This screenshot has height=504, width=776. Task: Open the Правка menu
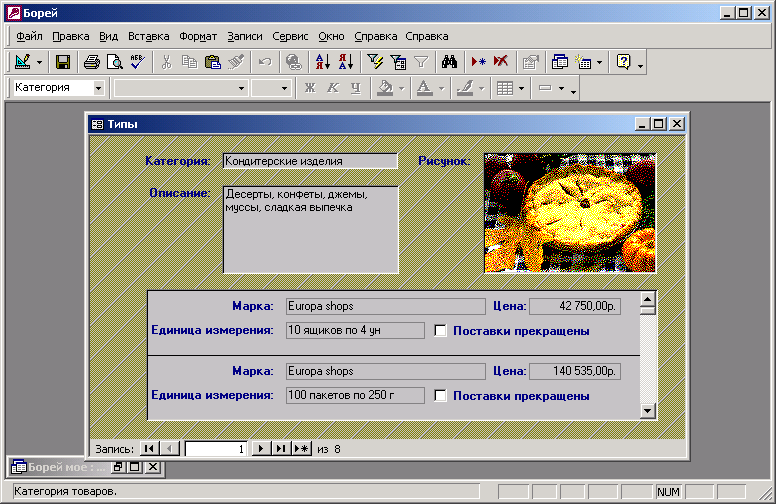pos(71,36)
